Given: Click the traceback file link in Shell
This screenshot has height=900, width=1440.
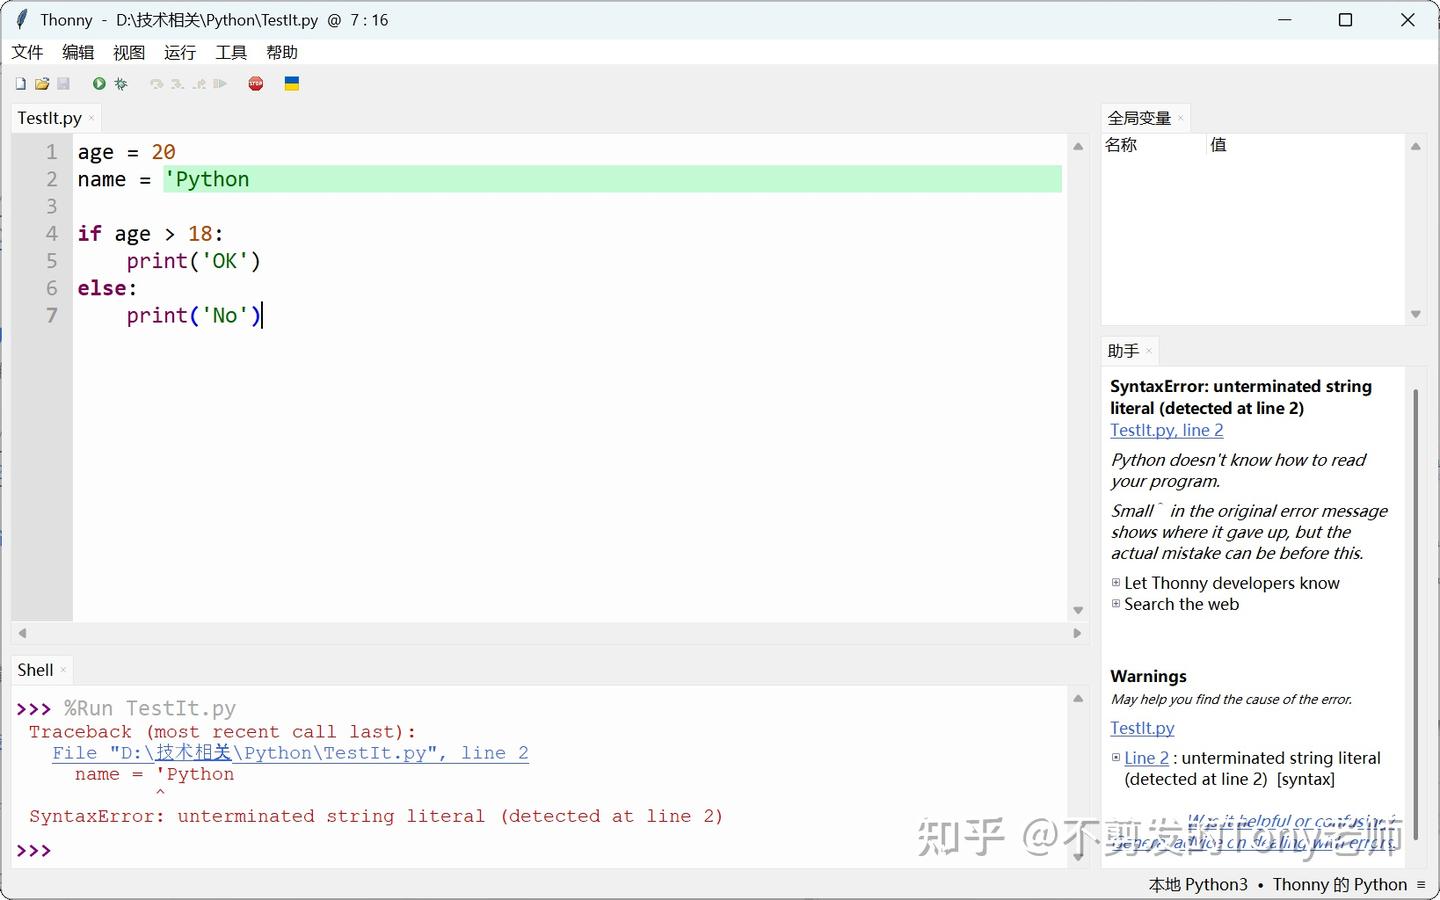Looking at the screenshot, I should coord(290,753).
